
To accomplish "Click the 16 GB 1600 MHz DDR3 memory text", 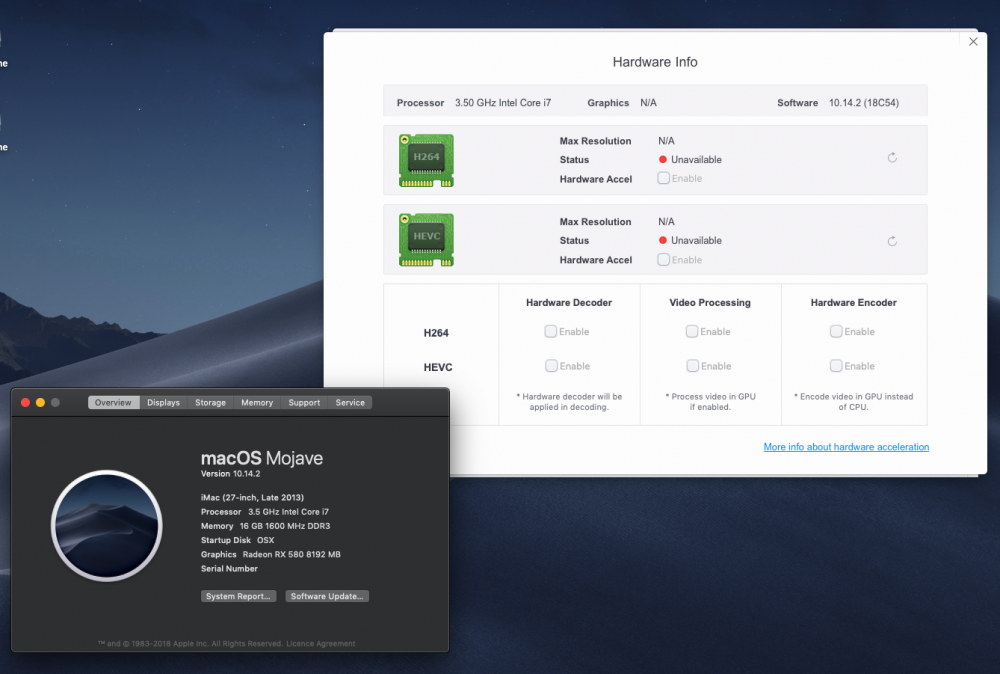I will (x=285, y=526).
